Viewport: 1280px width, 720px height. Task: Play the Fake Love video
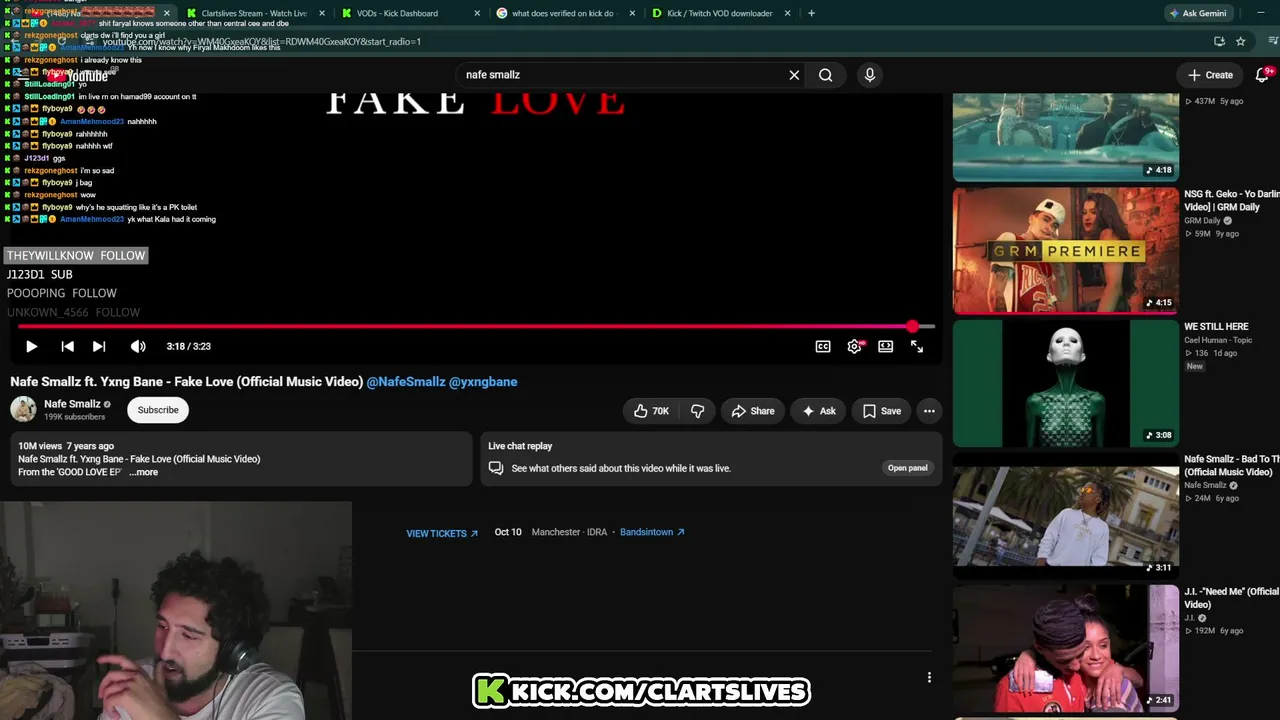pos(31,346)
